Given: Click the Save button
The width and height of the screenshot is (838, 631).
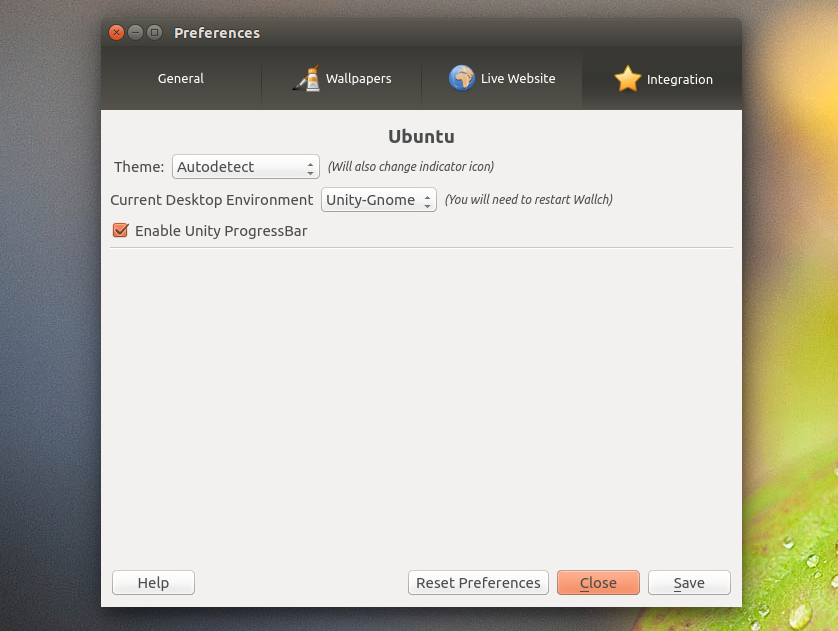Looking at the screenshot, I should tap(689, 582).
